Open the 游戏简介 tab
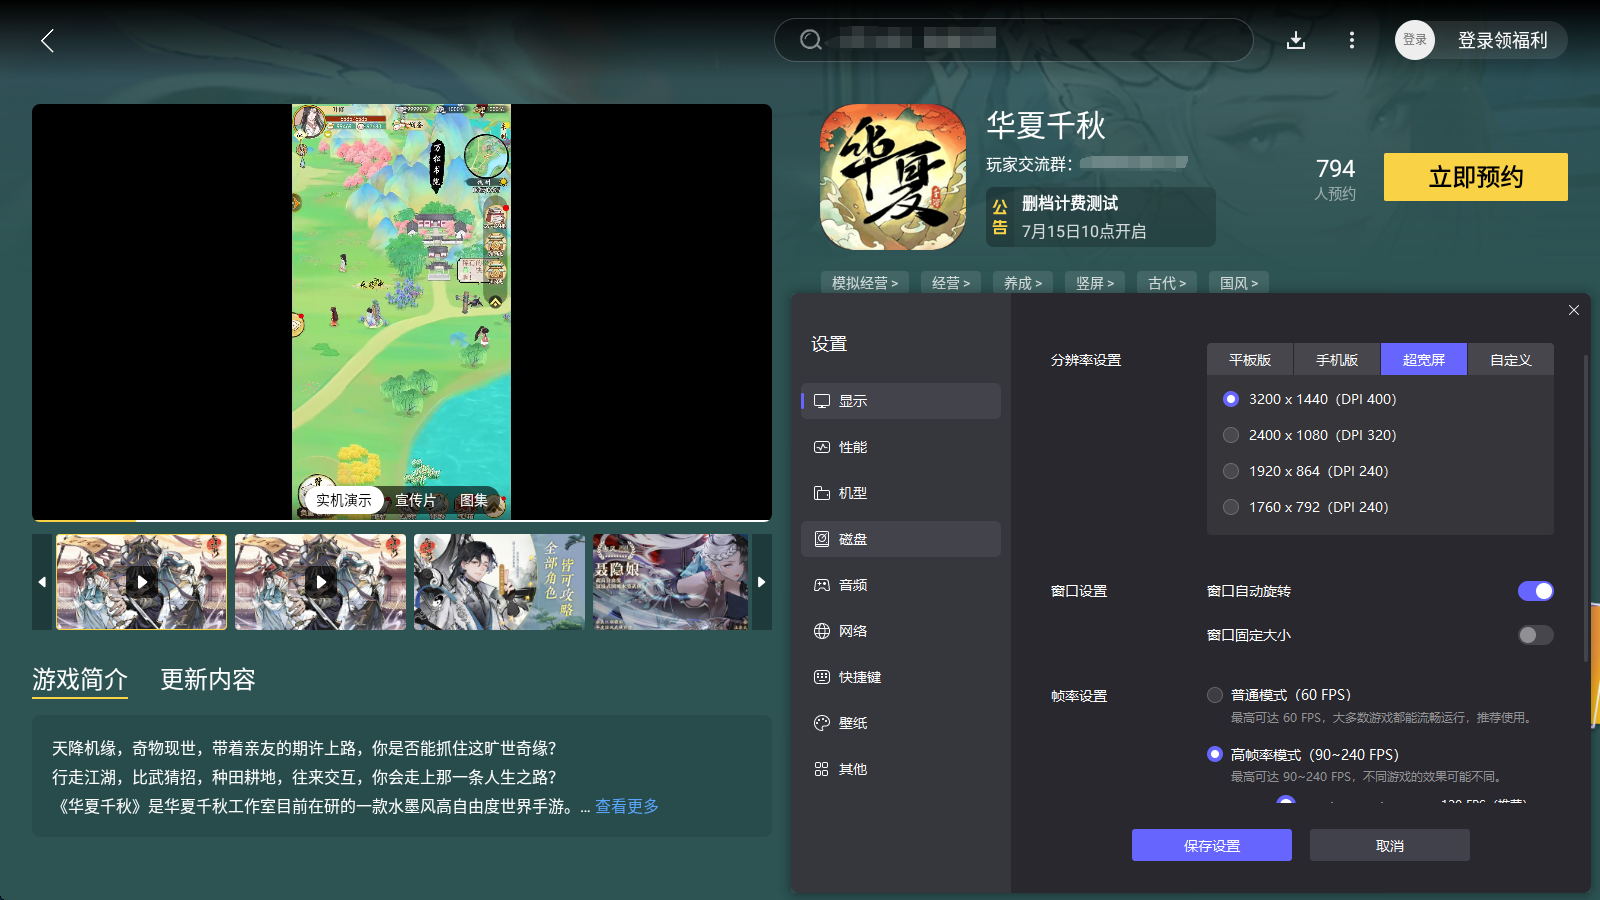1600x900 pixels. coord(80,680)
